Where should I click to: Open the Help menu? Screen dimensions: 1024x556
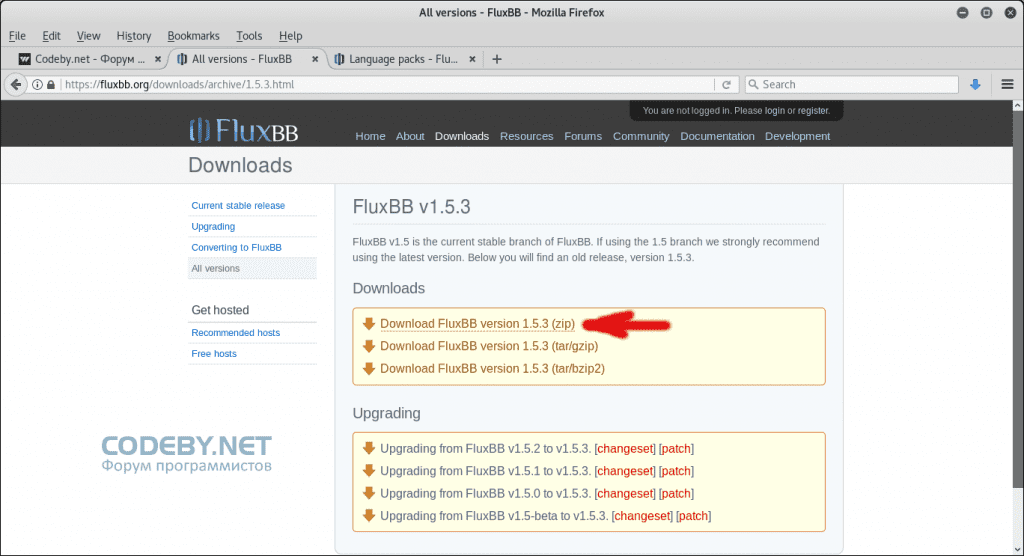click(x=290, y=36)
